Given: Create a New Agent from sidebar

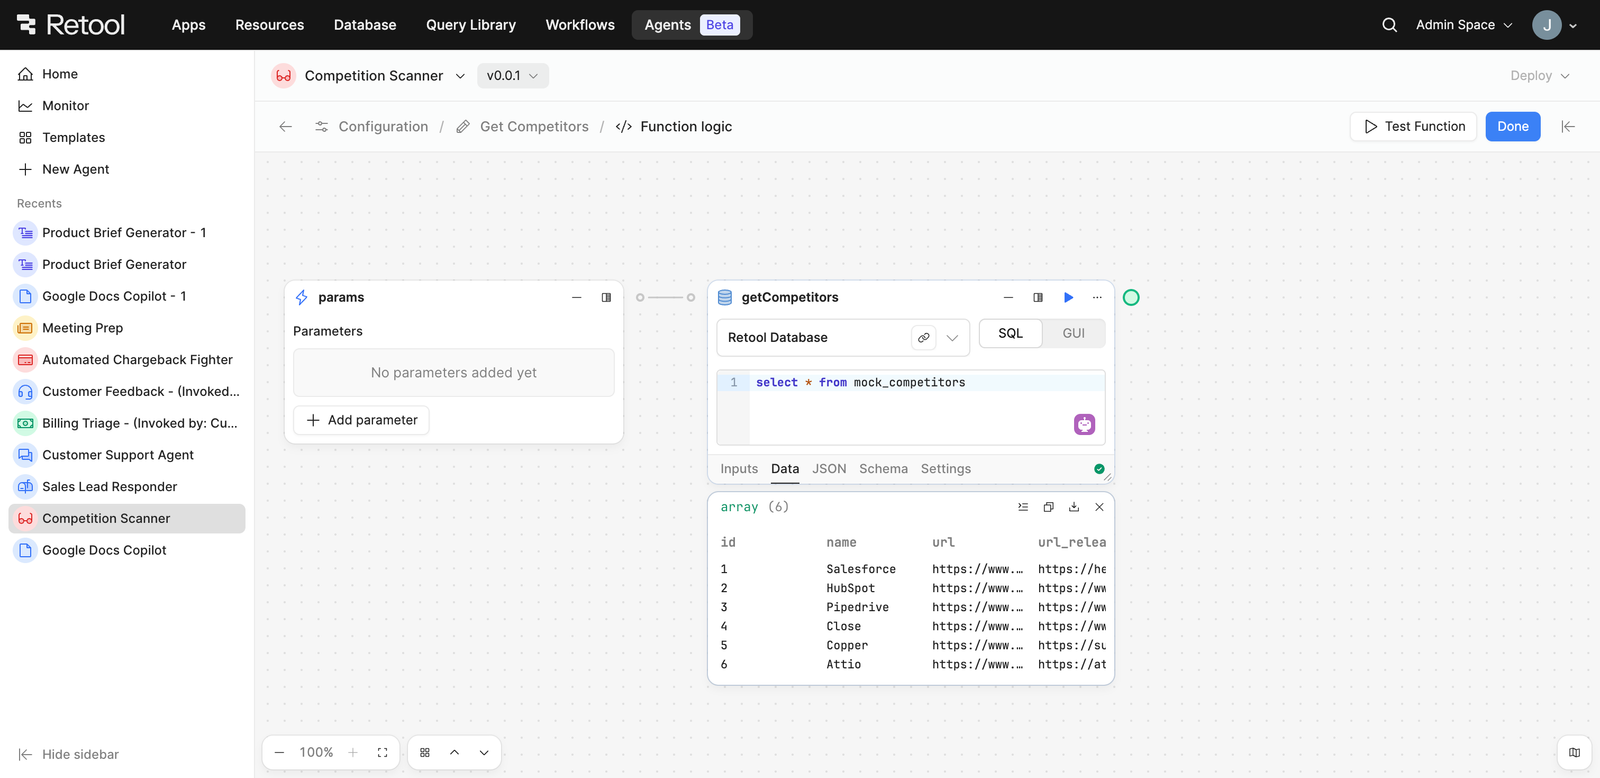Looking at the screenshot, I should coord(127,170).
